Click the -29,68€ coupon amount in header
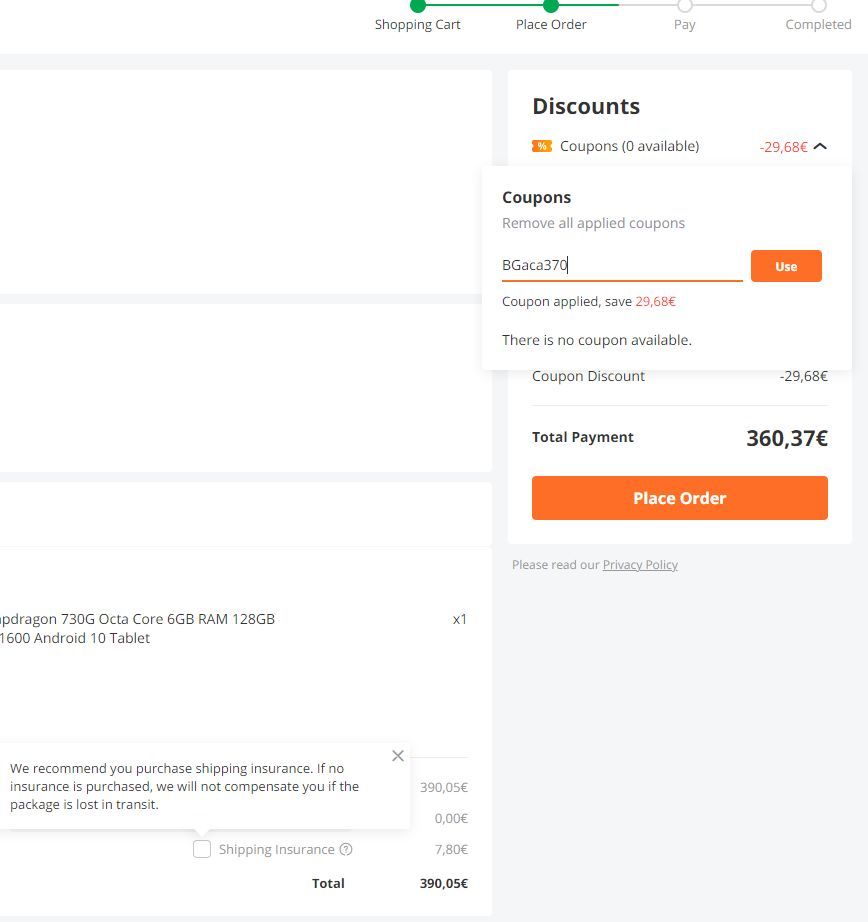 click(783, 147)
